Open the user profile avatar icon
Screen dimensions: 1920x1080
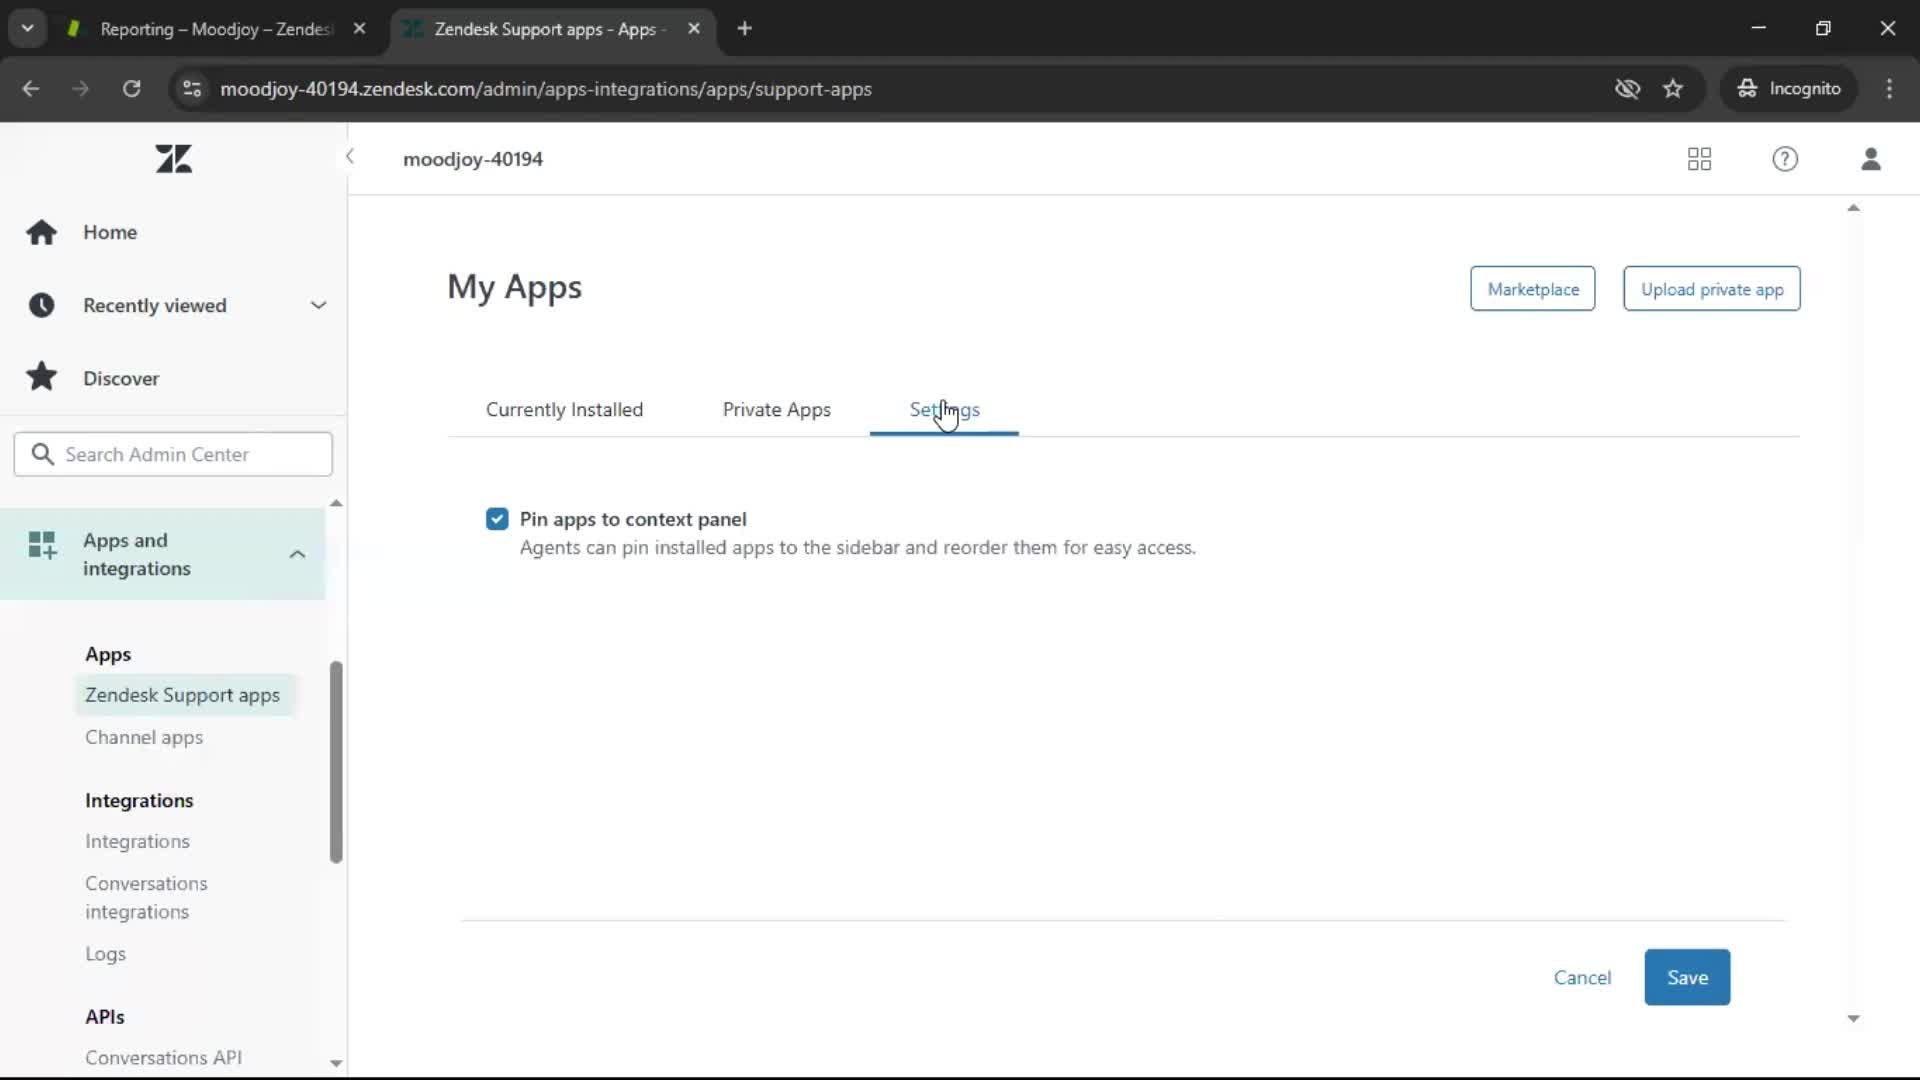coord(1871,159)
